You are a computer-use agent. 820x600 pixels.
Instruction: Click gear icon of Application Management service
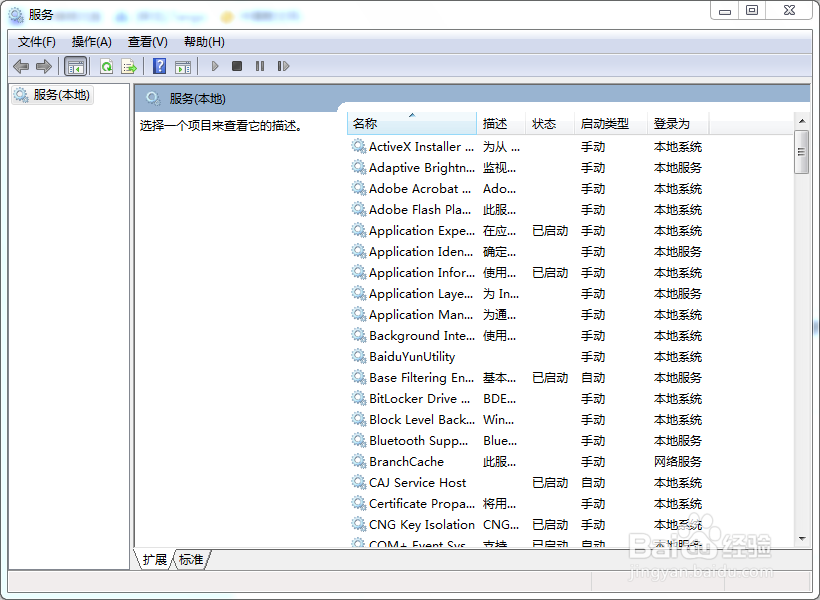pyautogui.click(x=358, y=314)
